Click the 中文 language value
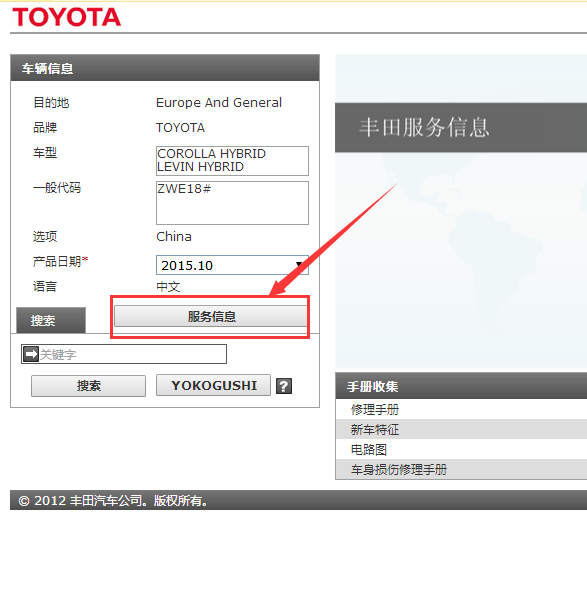Viewport: 587px width, 591px height. 168,287
